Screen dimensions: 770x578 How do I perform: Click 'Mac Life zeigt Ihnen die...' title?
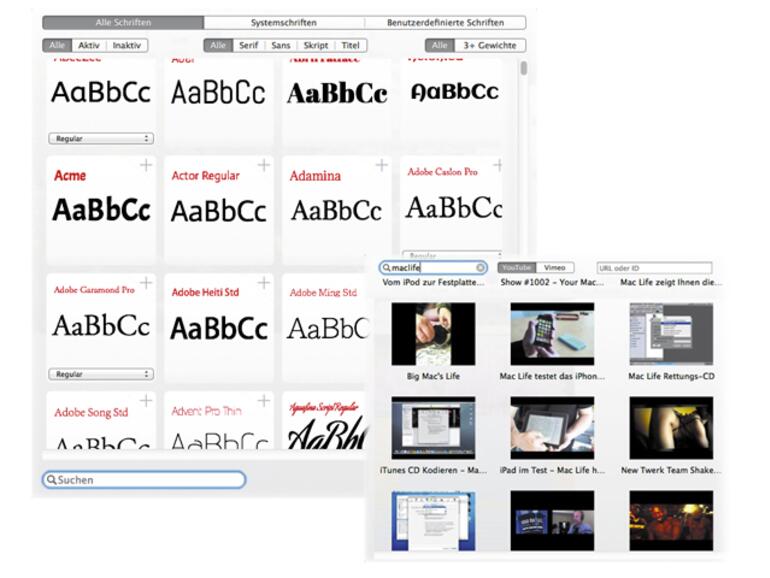(671, 282)
